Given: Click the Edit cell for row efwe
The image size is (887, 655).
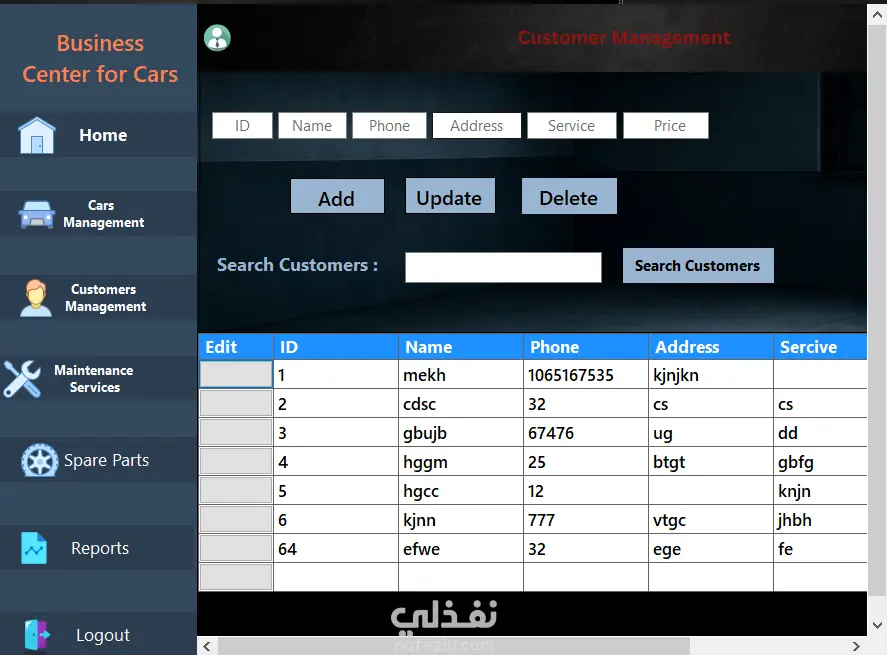Looking at the screenshot, I should point(236,548).
